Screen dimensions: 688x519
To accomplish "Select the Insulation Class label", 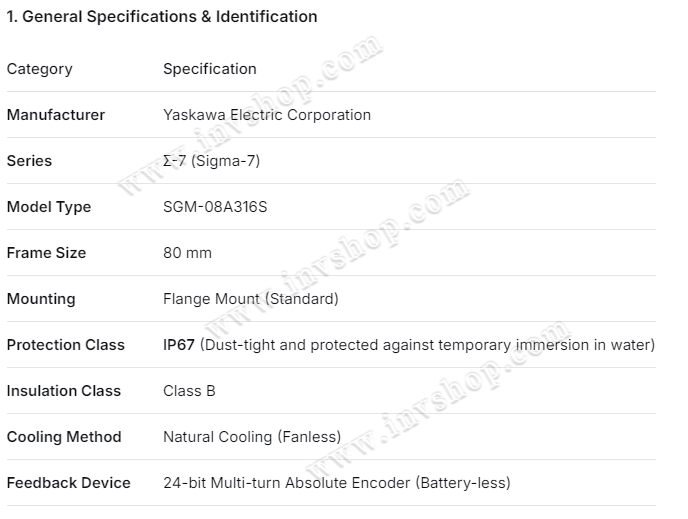I will click(64, 391).
